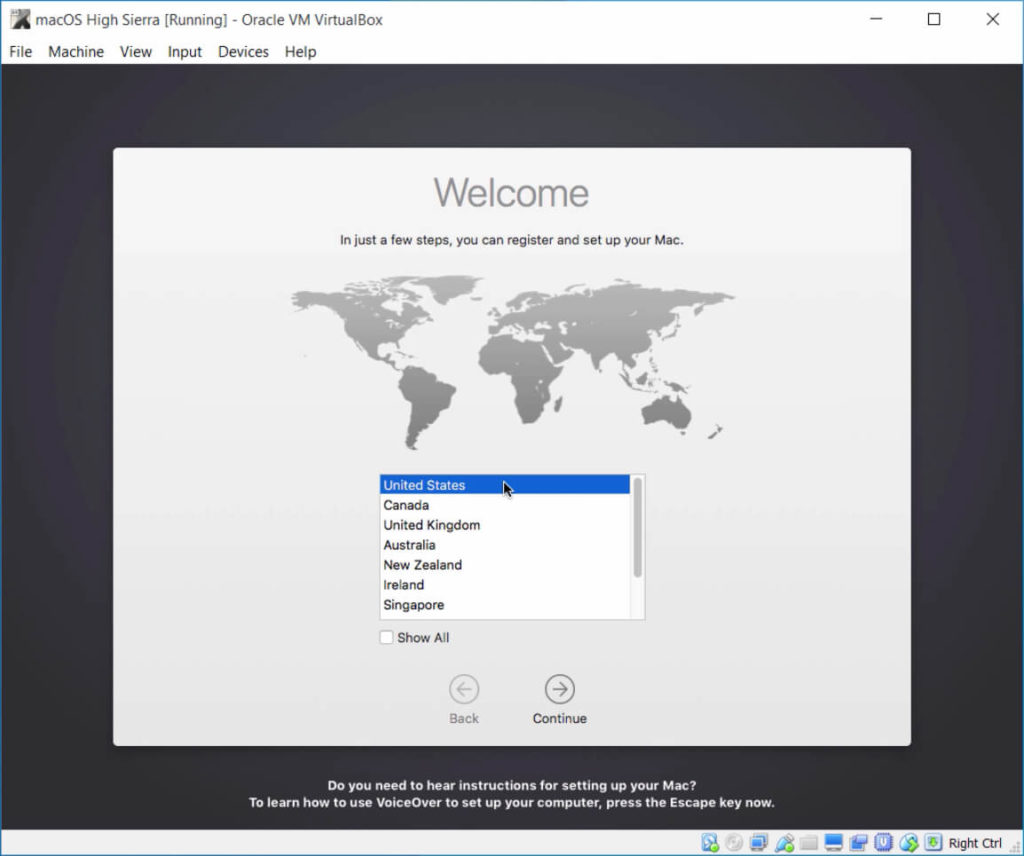Image resolution: width=1024 pixels, height=856 pixels.
Task: Choose United Kingdom from the list
Action: [431, 525]
